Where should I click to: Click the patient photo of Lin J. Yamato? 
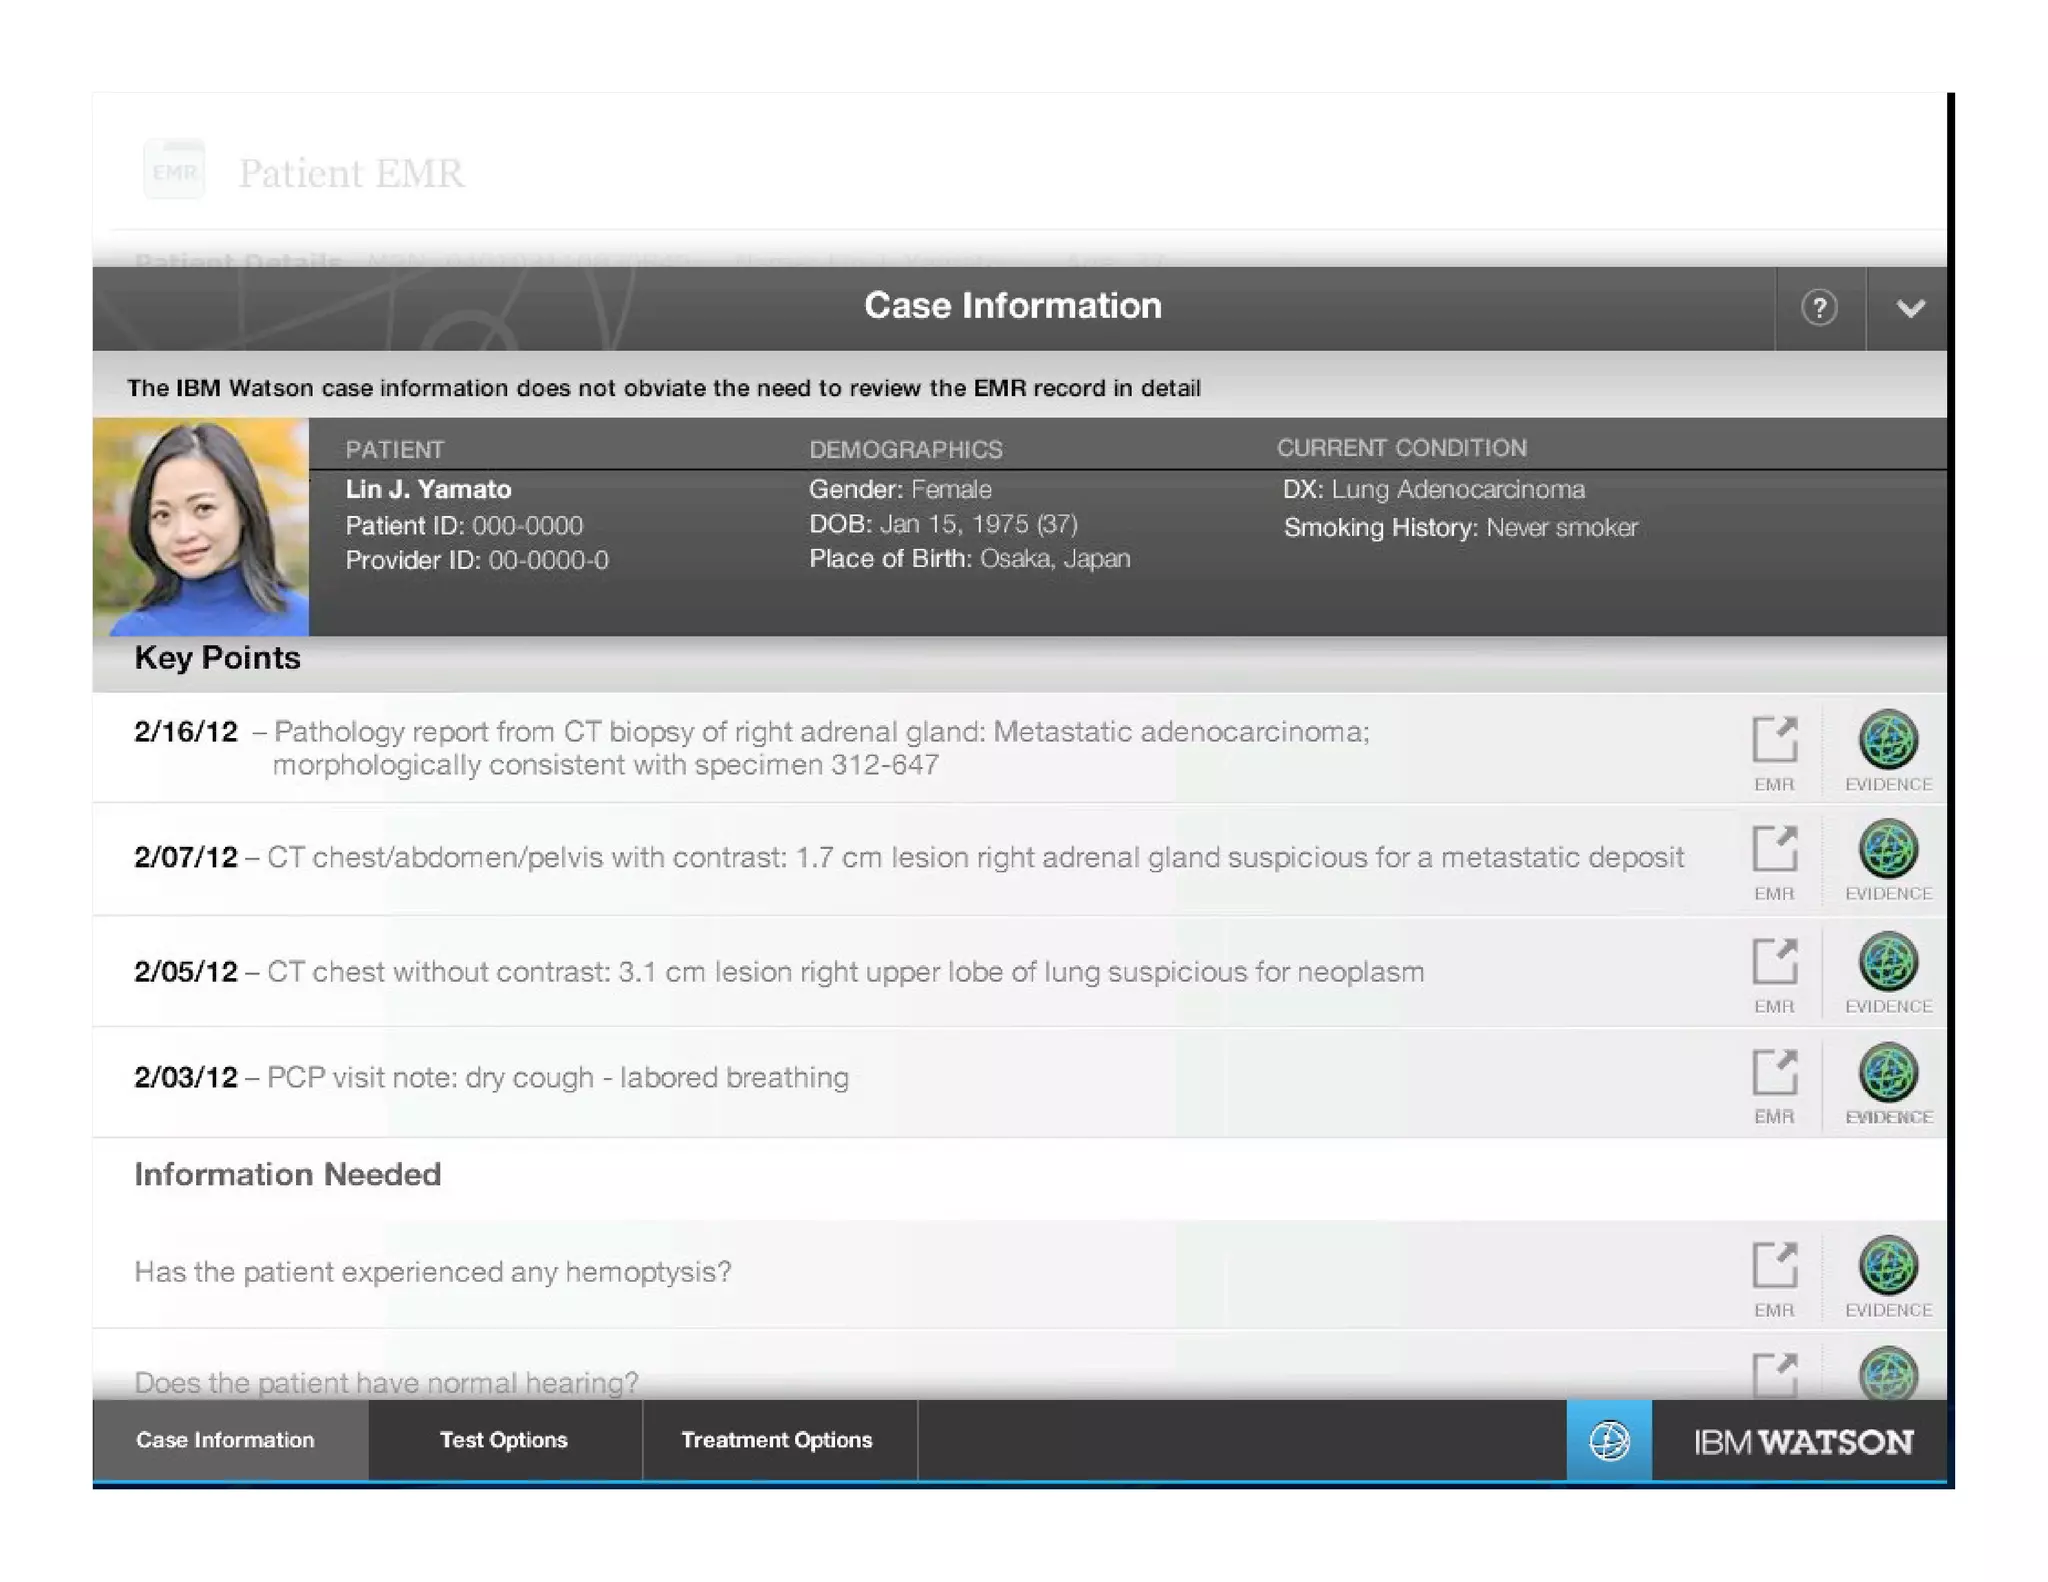[201, 527]
